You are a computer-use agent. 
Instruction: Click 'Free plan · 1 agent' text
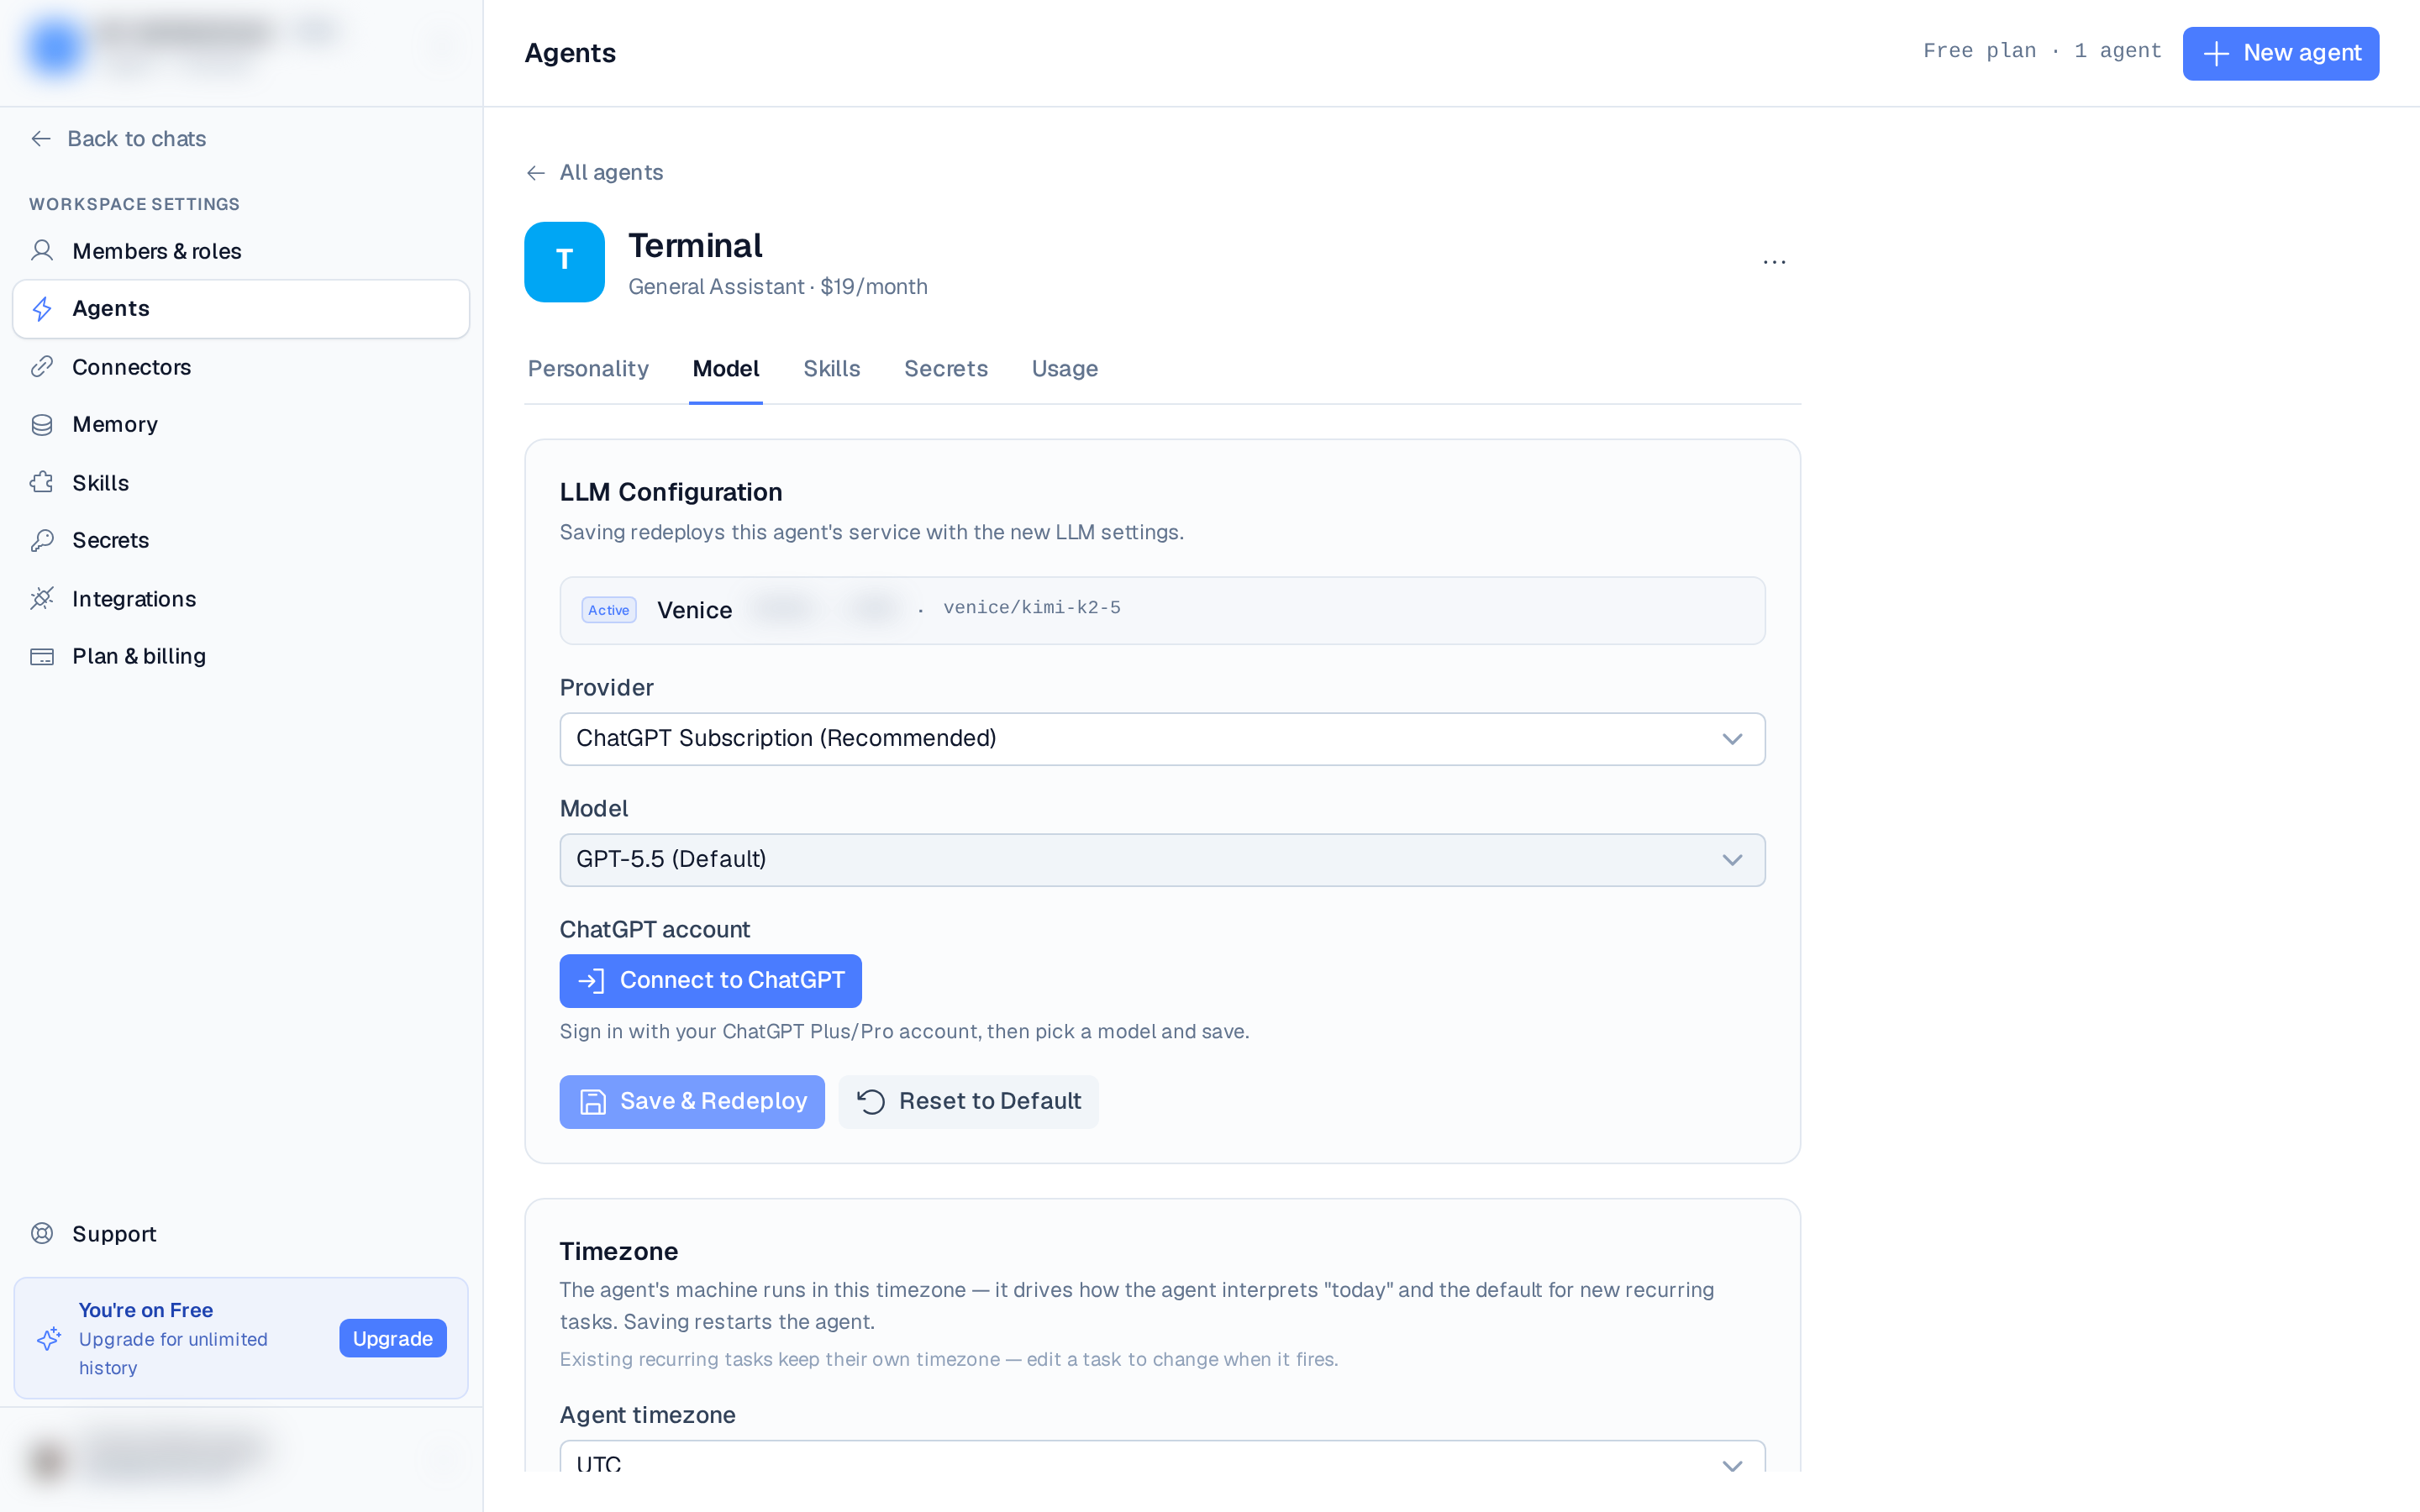2042,51
